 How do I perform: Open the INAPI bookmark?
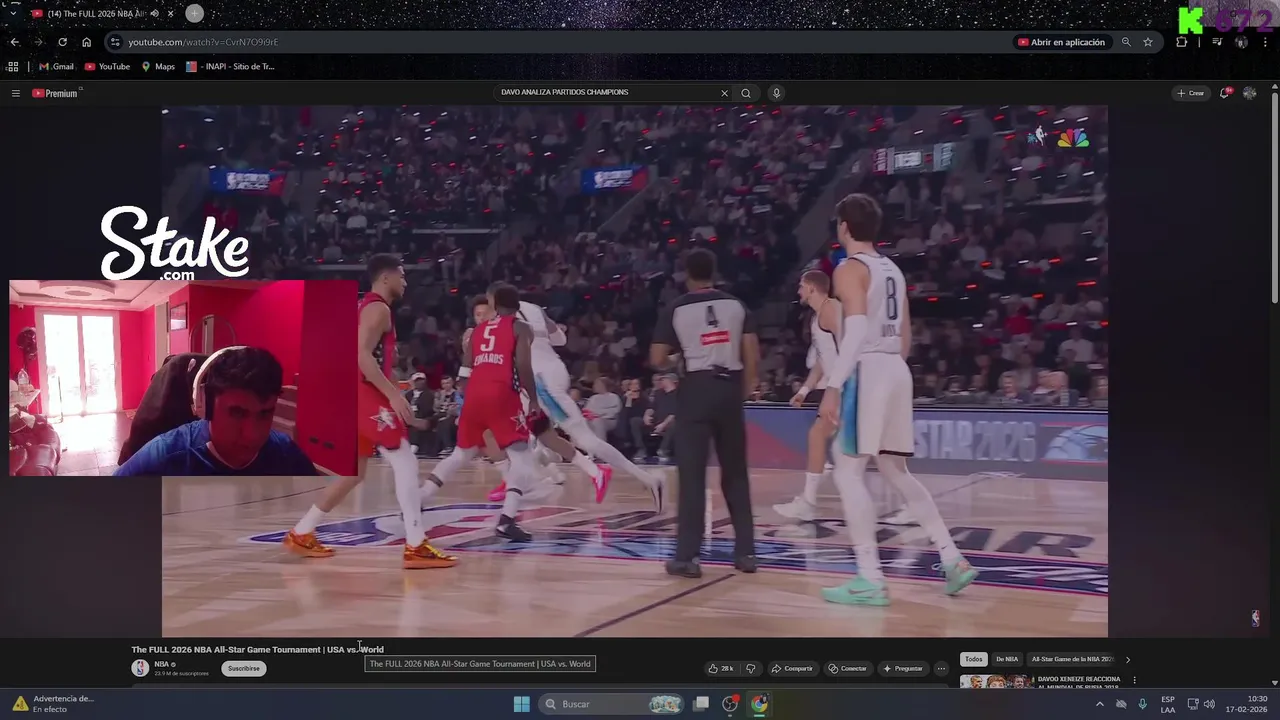coord(230,66)
